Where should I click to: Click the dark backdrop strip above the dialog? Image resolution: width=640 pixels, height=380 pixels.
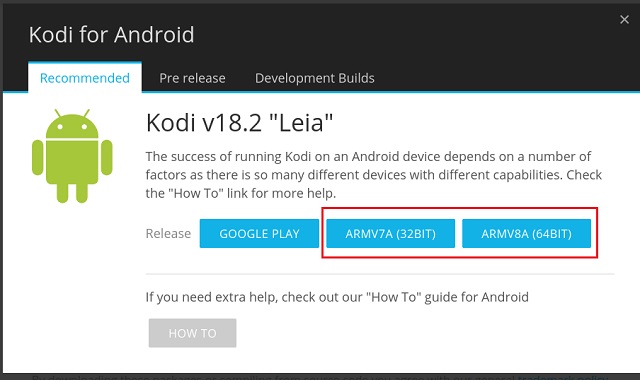tap(320, 2)
